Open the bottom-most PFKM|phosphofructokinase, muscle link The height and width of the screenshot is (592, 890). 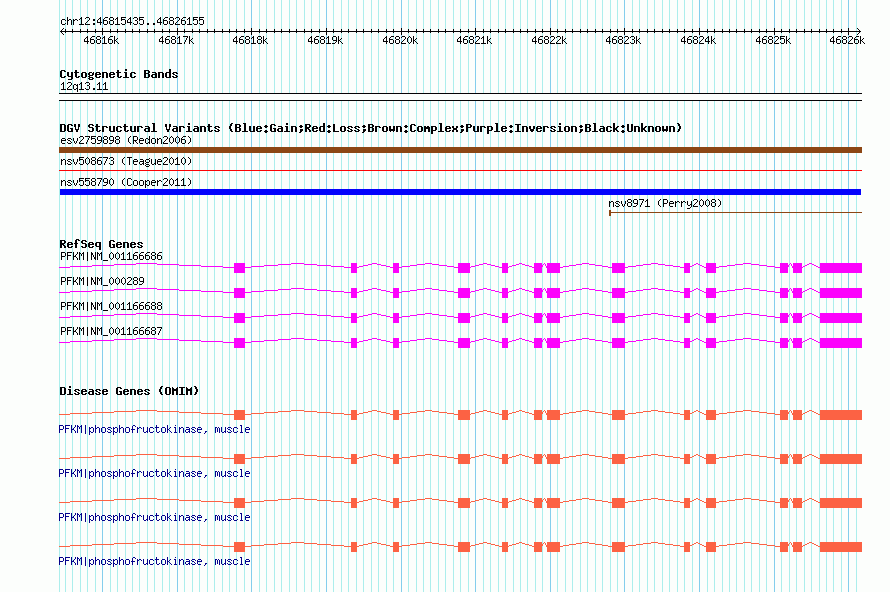(154, 561)
